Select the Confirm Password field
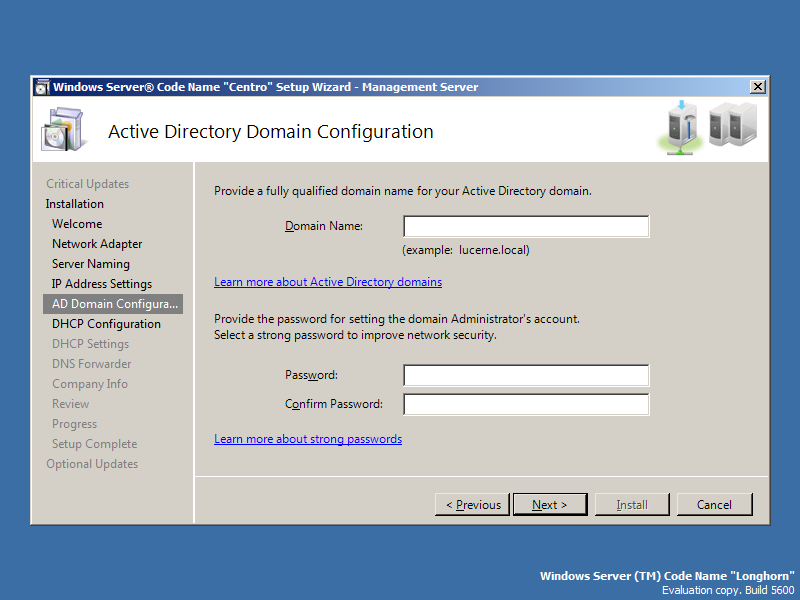 pyautogui.click(x=526, y=404)
